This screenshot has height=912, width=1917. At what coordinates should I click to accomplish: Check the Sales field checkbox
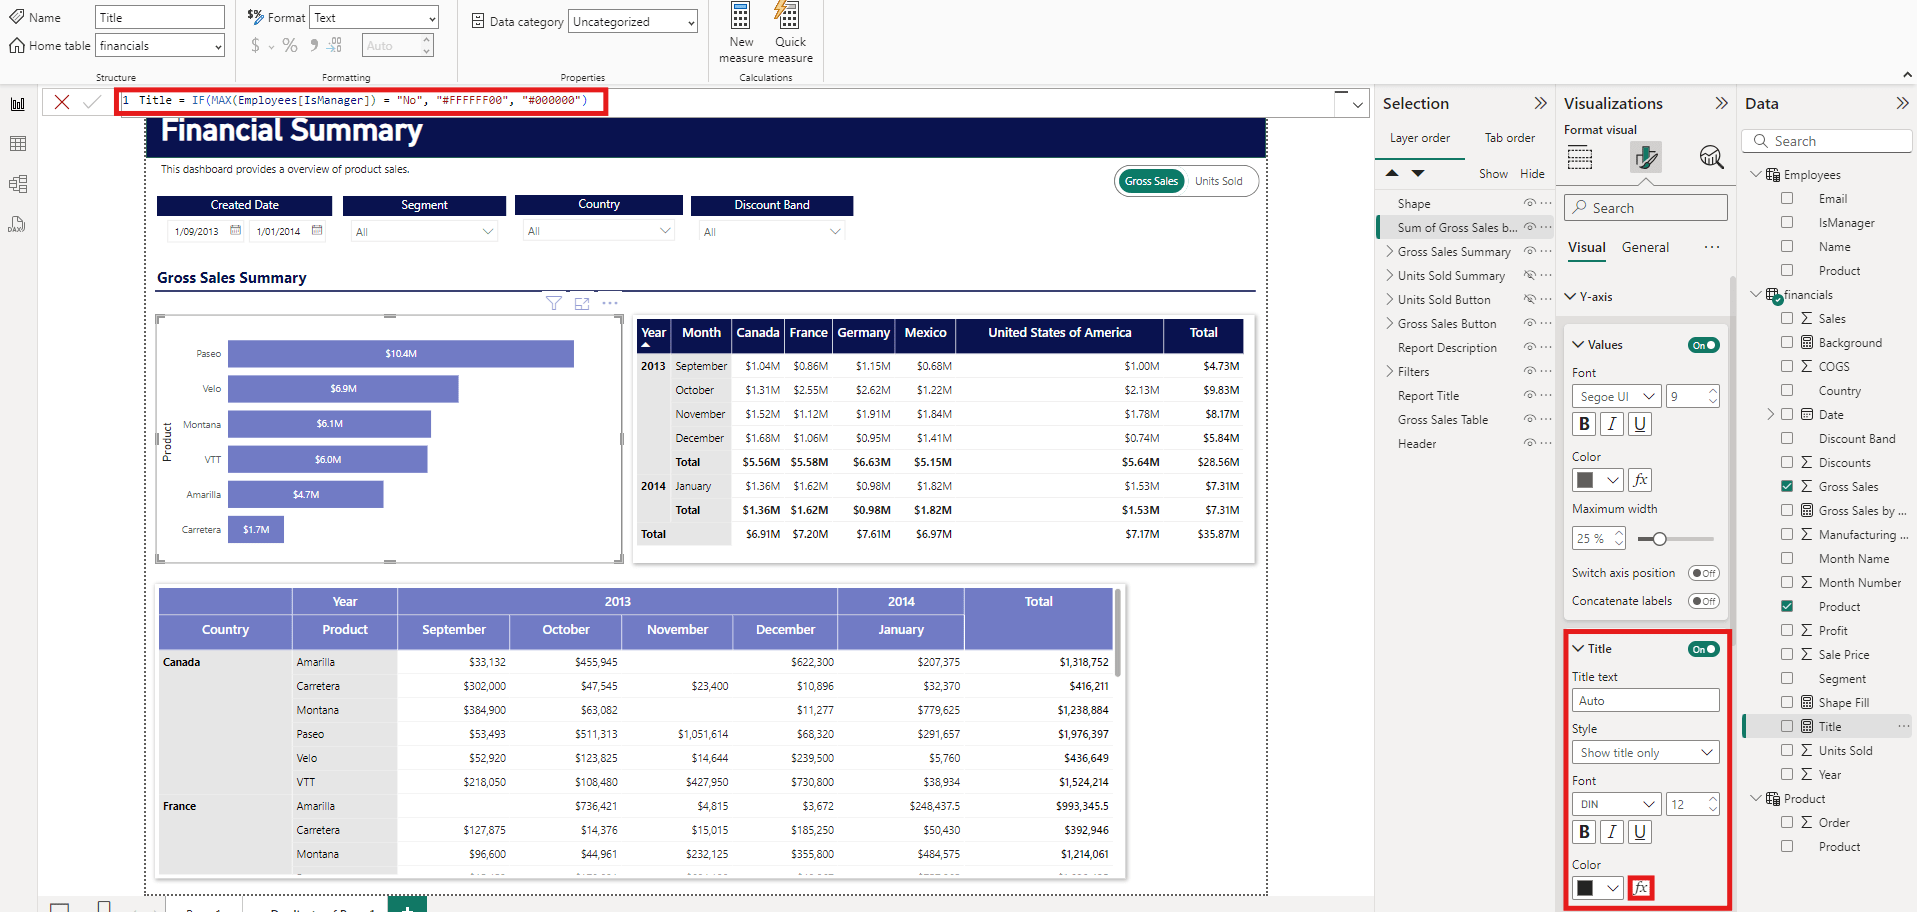coord(1787,318)
